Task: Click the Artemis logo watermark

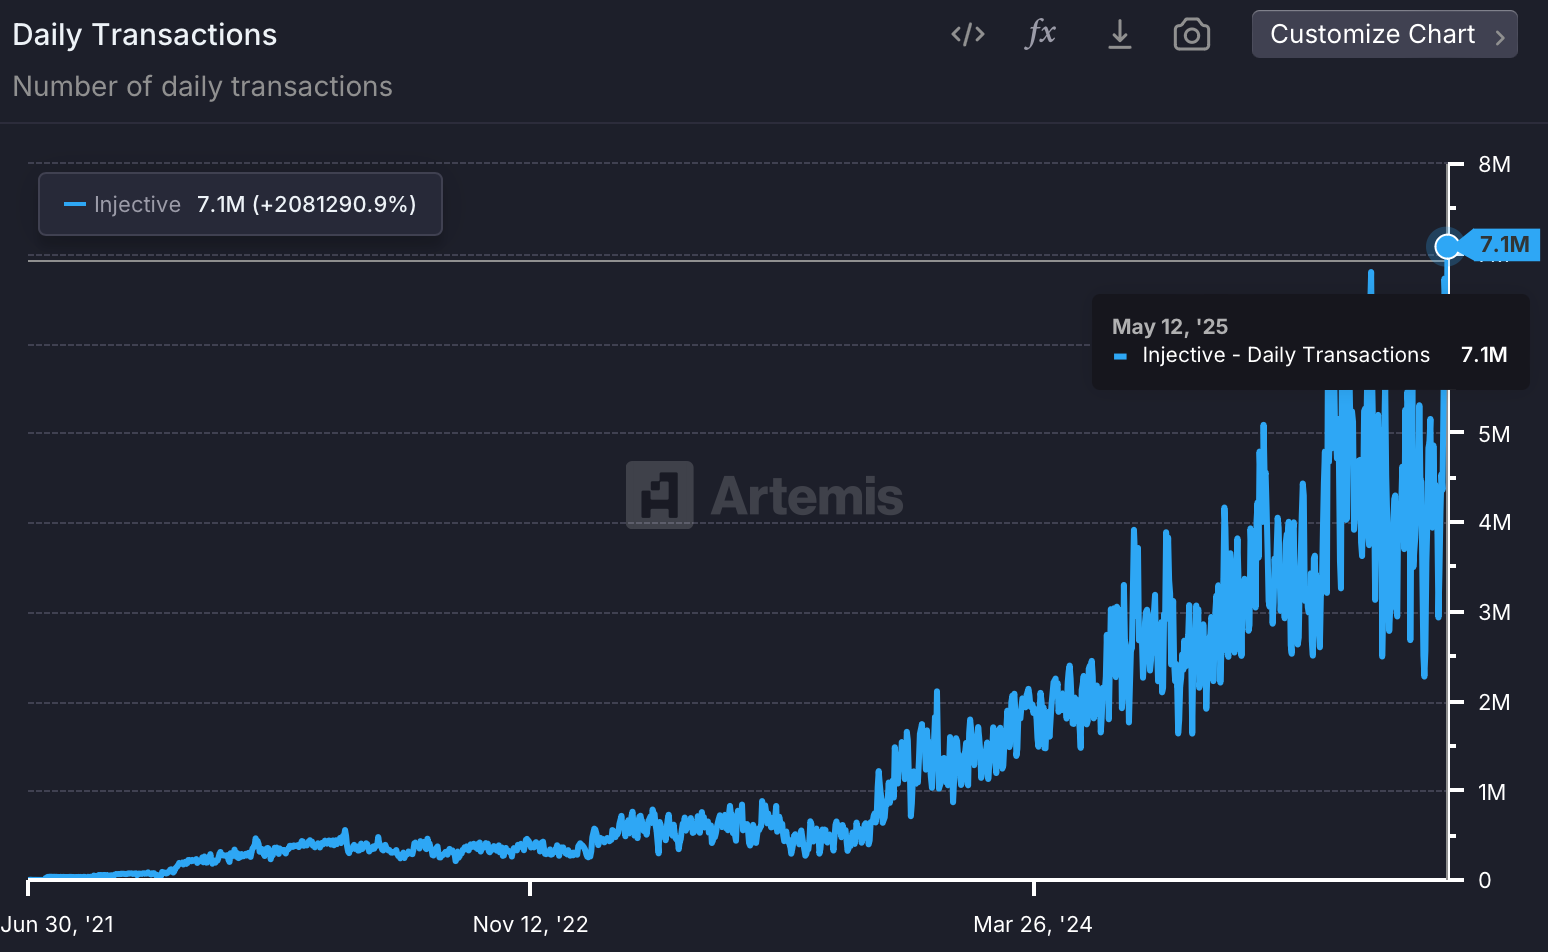Action: [765, 495]
